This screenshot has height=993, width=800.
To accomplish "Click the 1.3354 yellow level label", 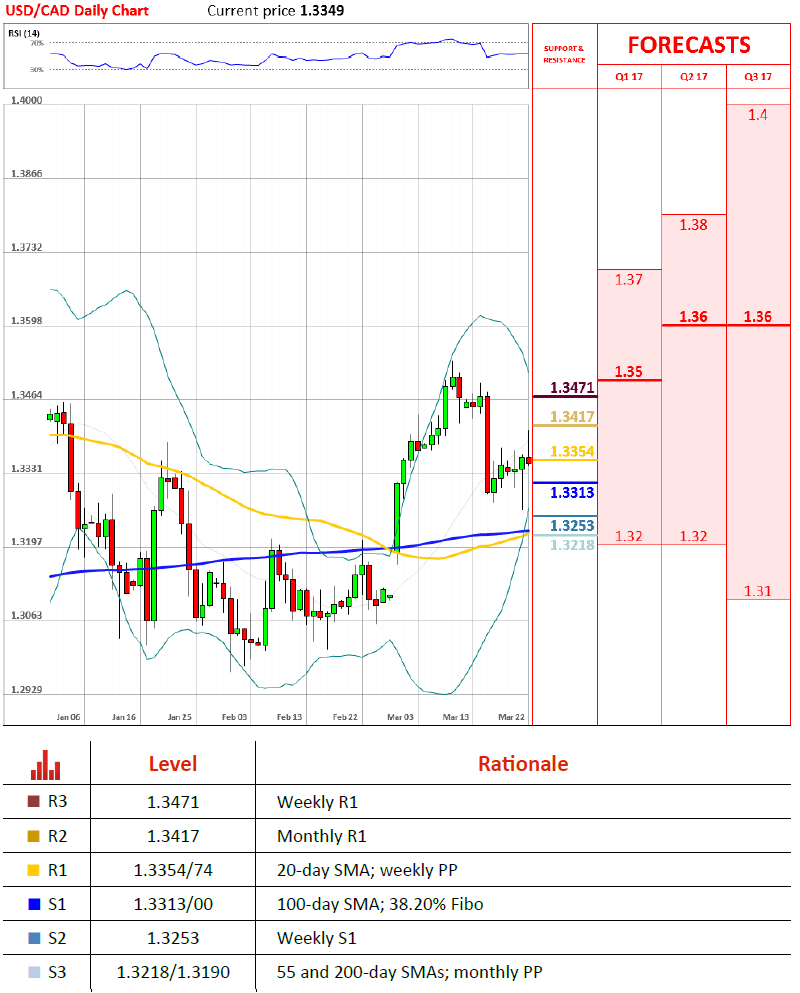I will [x=572, y=452].
